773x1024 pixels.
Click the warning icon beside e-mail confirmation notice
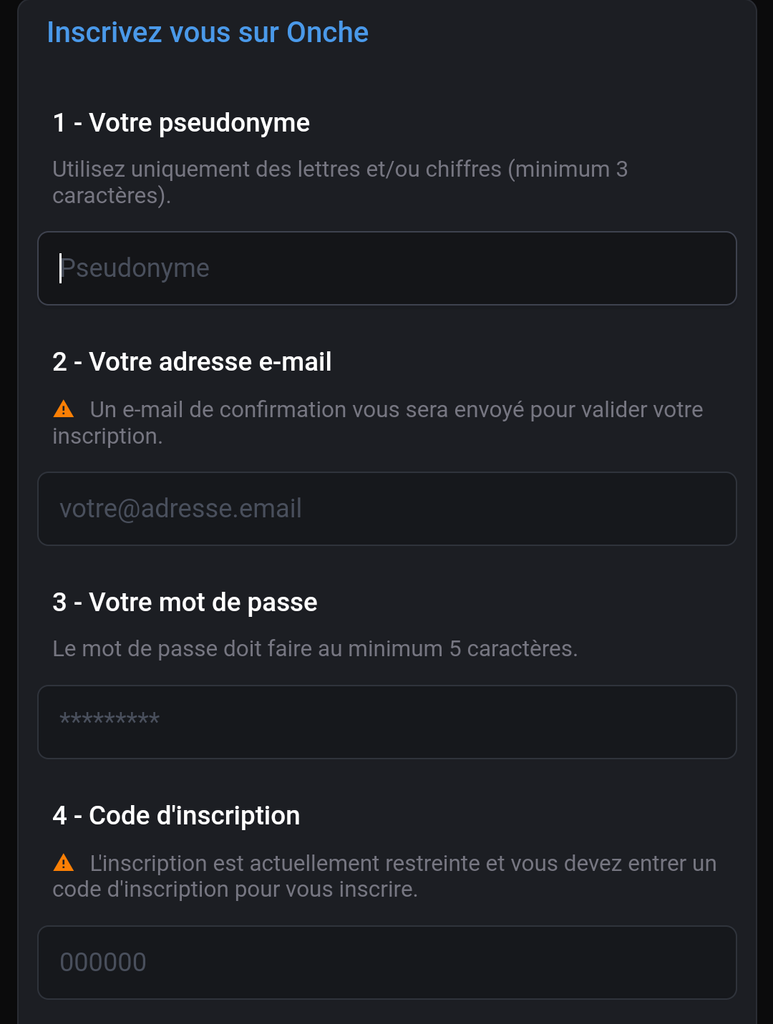[x=64, y=409]
